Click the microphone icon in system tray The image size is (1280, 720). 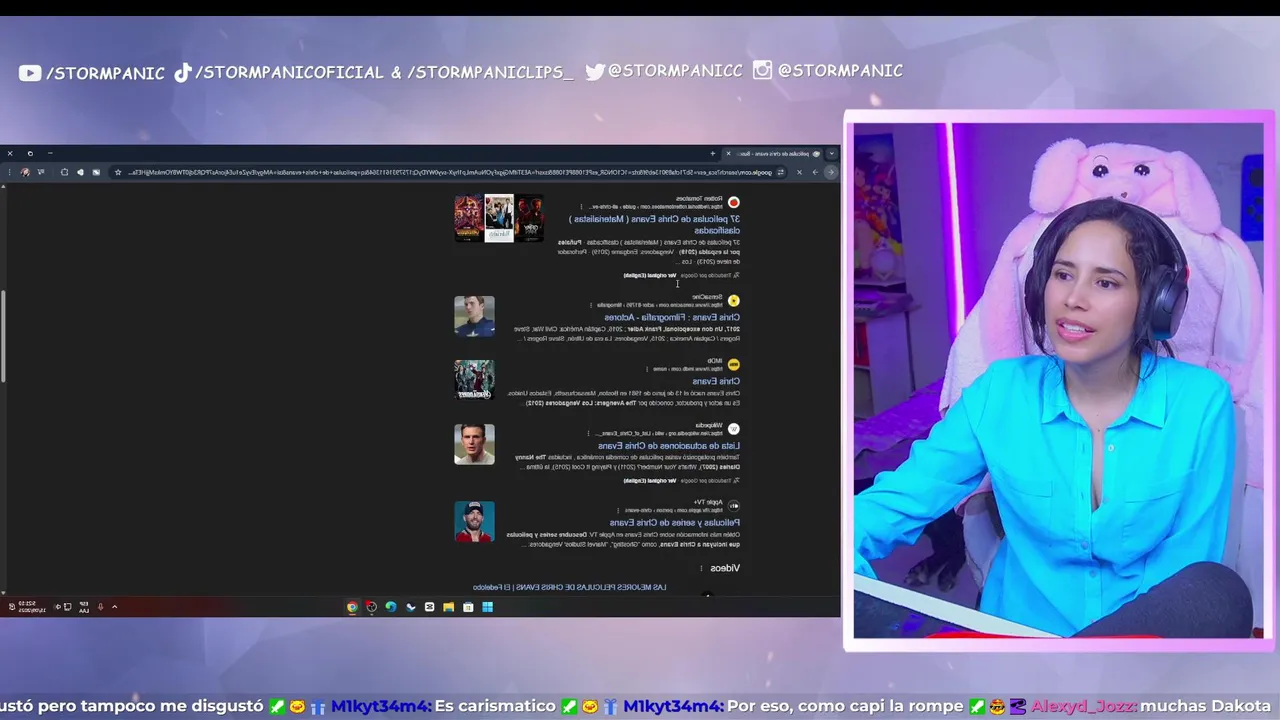pos(100,607)
